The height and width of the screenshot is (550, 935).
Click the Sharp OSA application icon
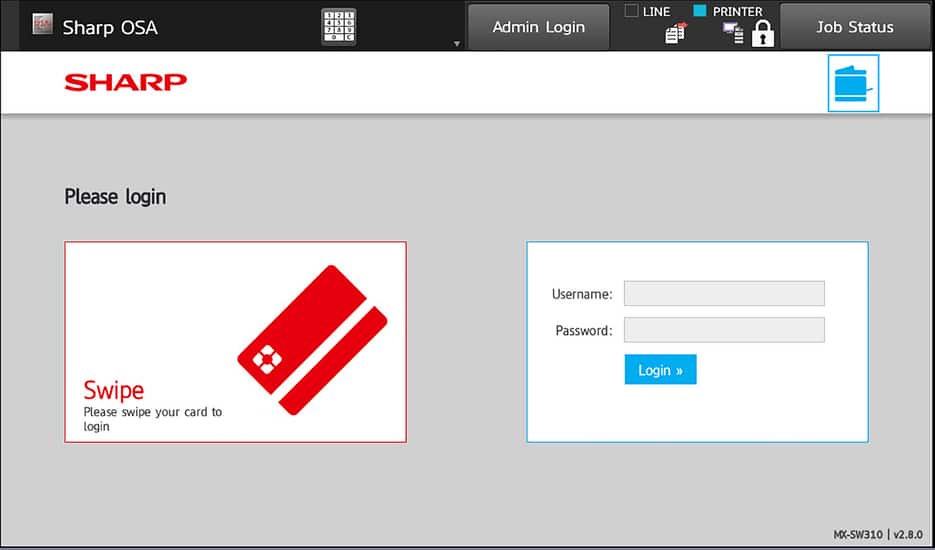[42, 26]
